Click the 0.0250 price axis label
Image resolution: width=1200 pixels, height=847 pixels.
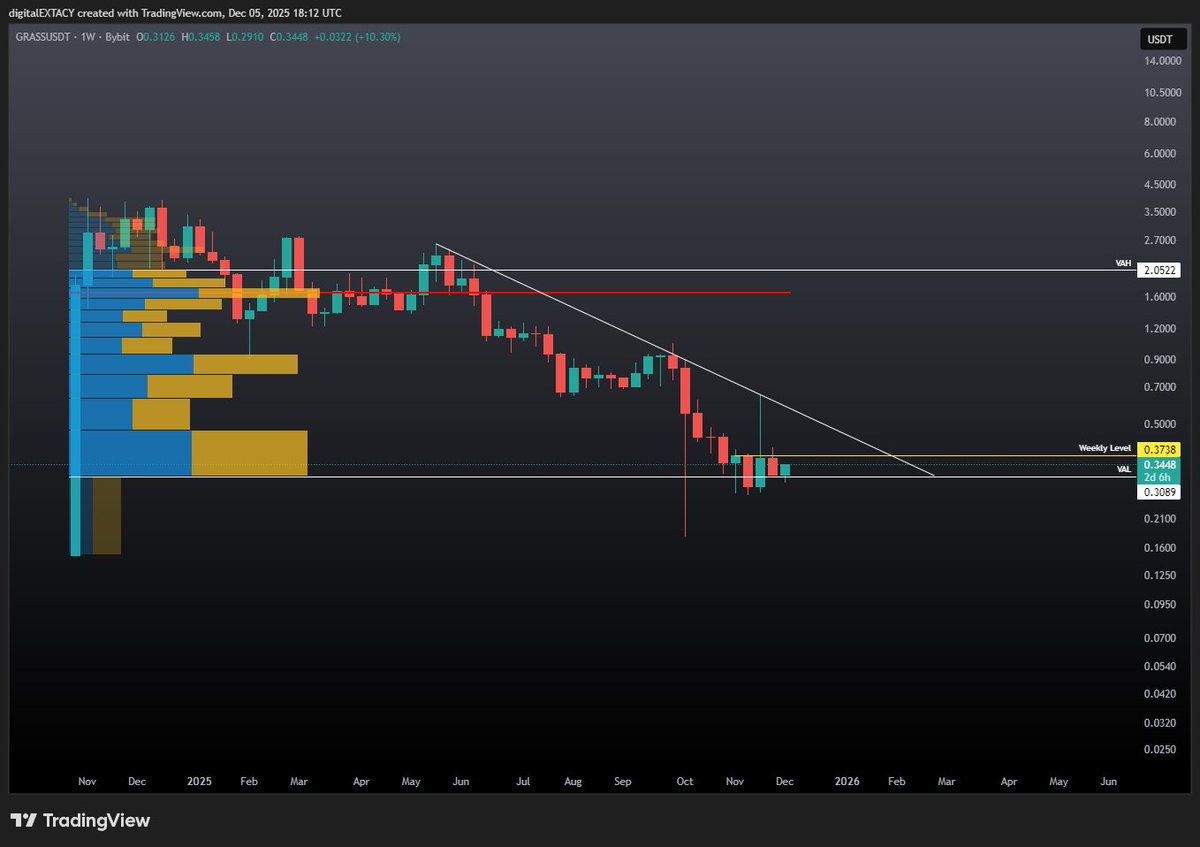(1162, 749)
